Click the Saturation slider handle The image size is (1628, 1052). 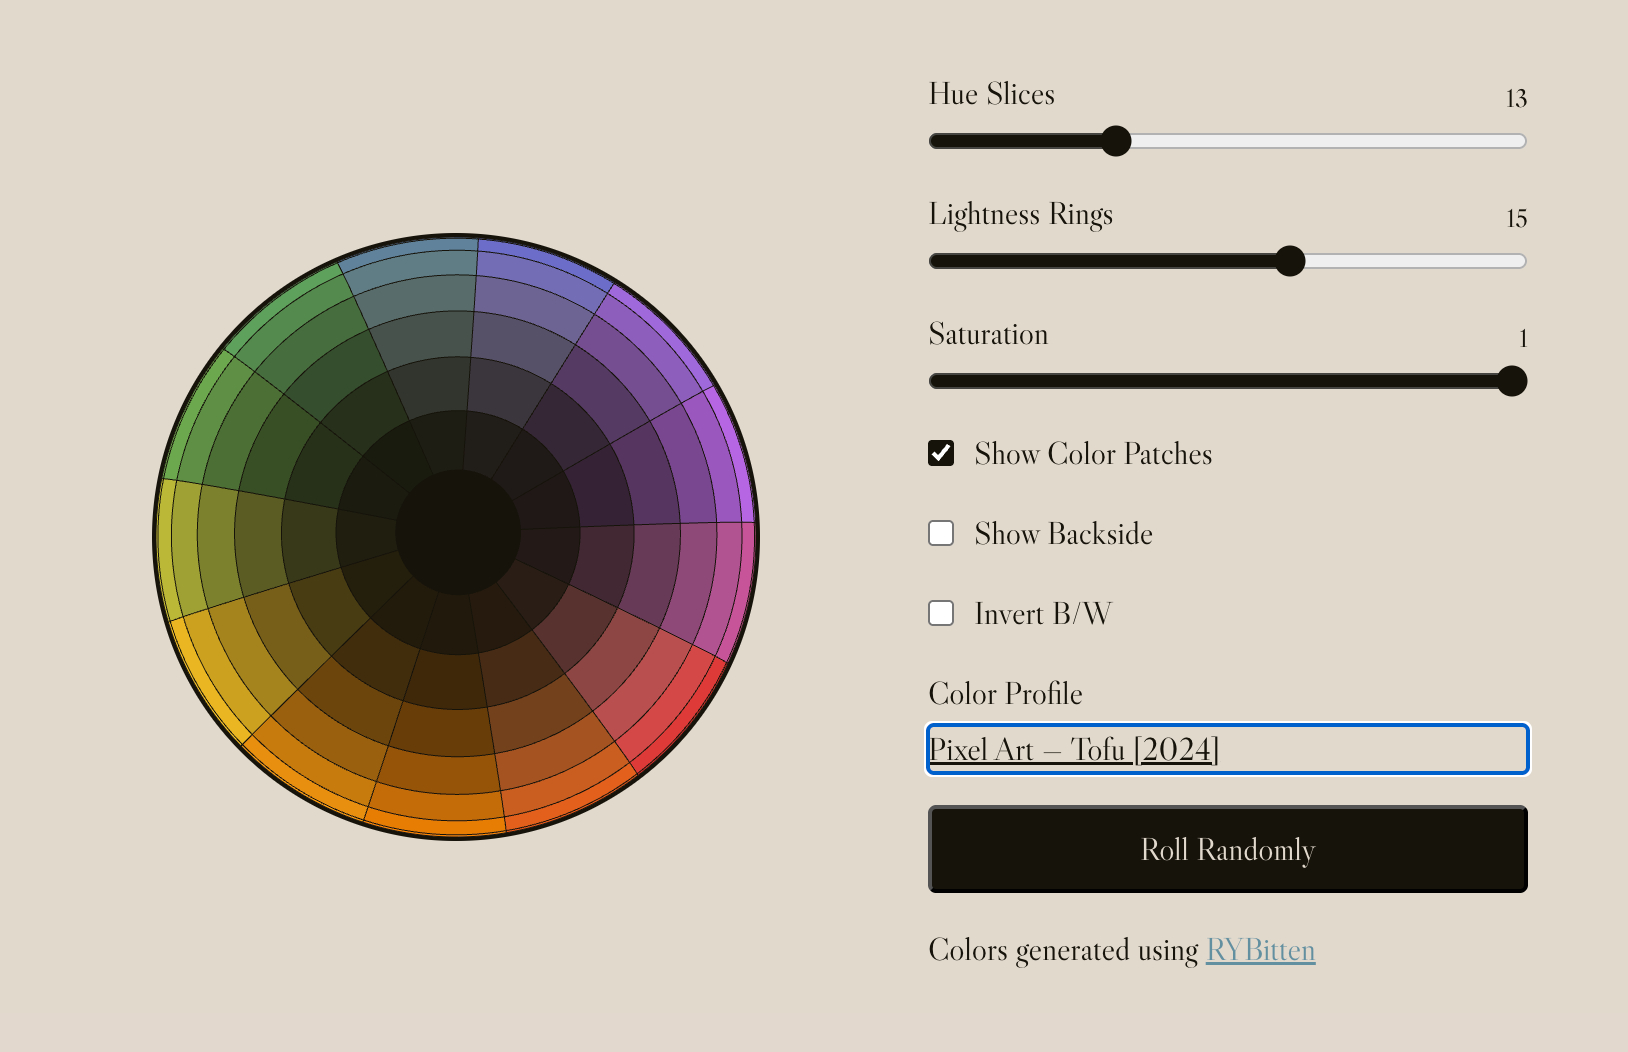coord(1511,381)
